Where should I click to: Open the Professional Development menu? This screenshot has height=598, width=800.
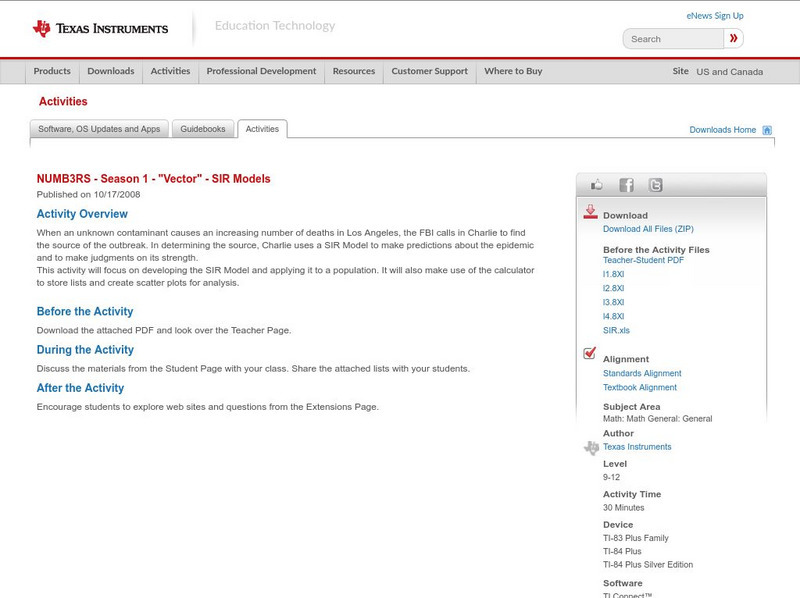261,71
